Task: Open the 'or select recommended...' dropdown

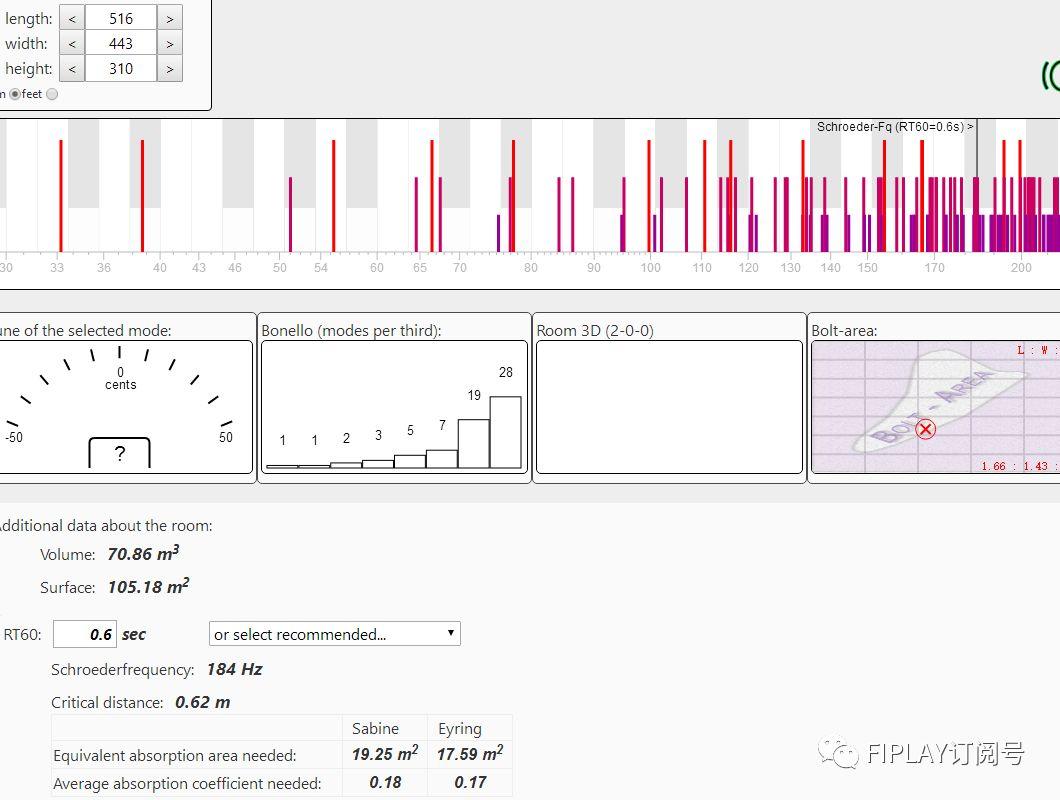Action: 334,634
